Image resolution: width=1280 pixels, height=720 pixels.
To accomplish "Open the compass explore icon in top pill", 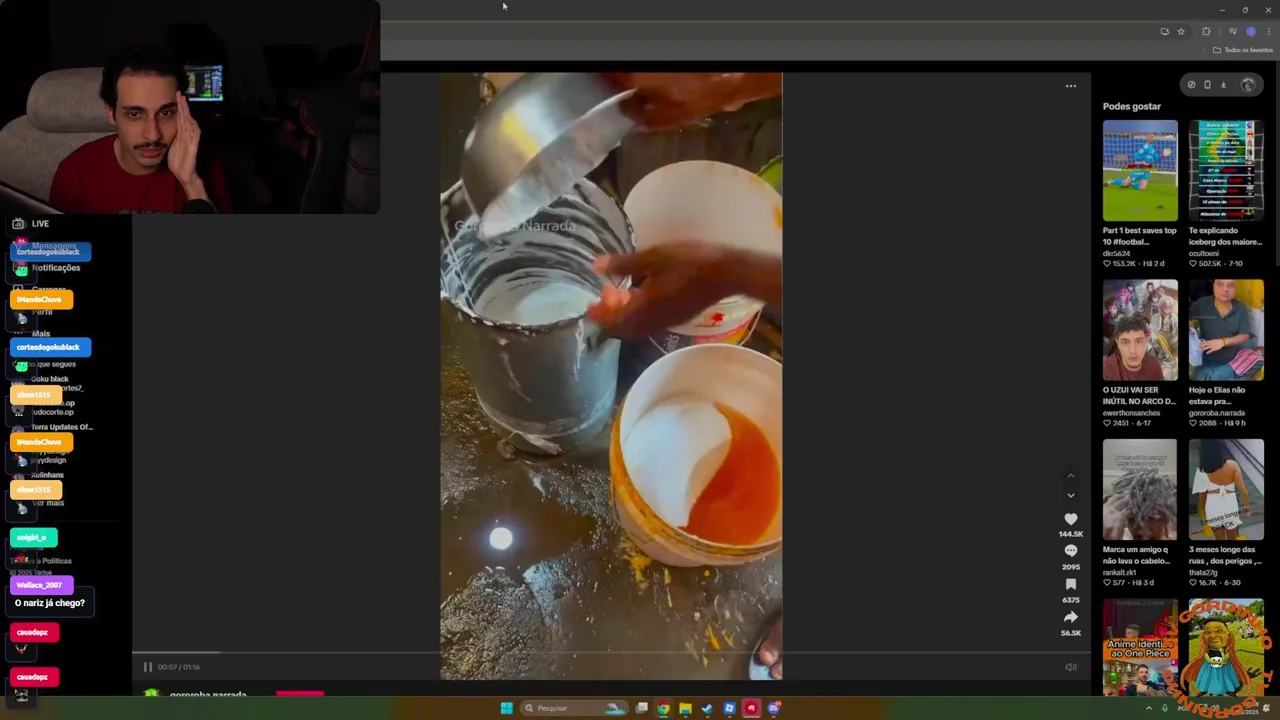I will tap(1191, 85).
